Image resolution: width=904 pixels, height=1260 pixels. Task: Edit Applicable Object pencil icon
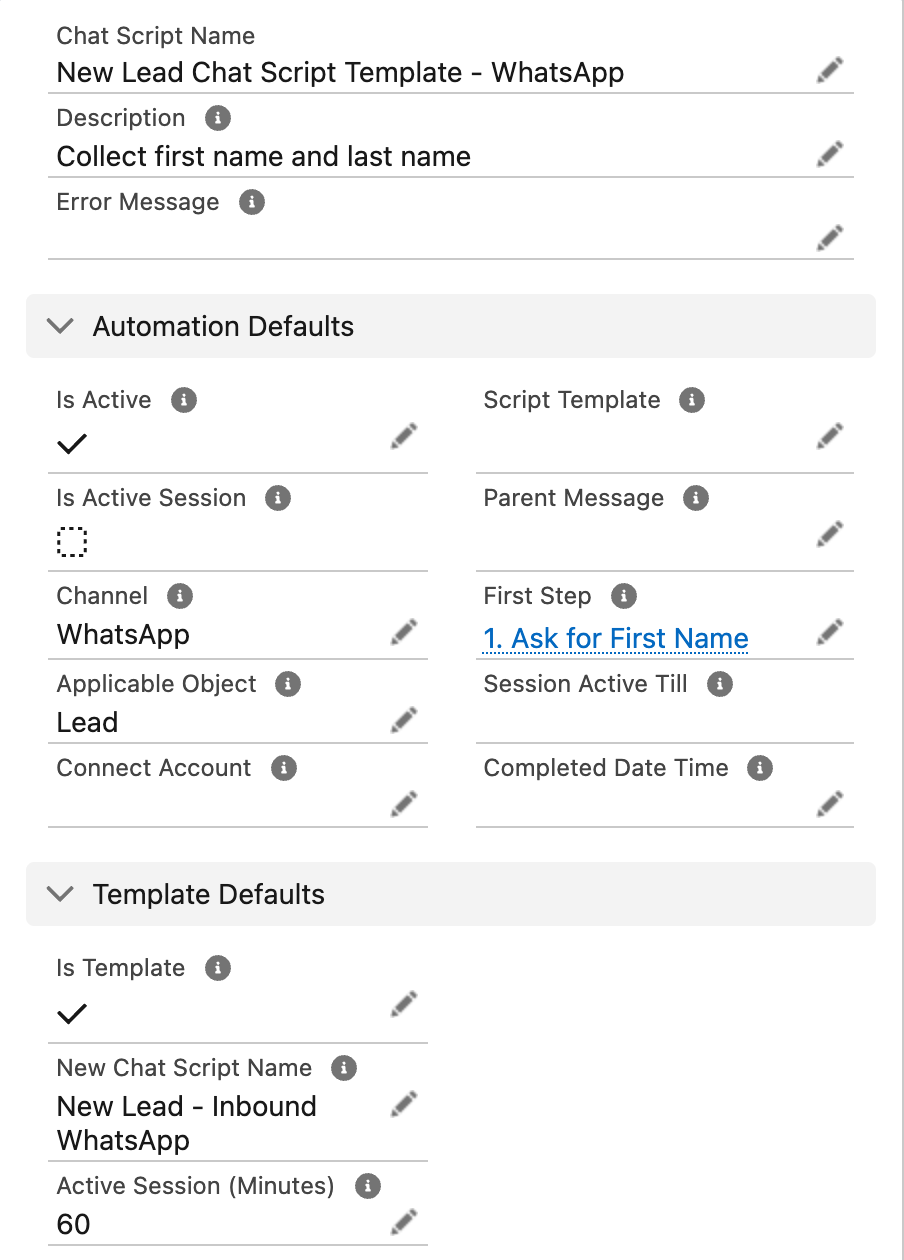point(404,720)
